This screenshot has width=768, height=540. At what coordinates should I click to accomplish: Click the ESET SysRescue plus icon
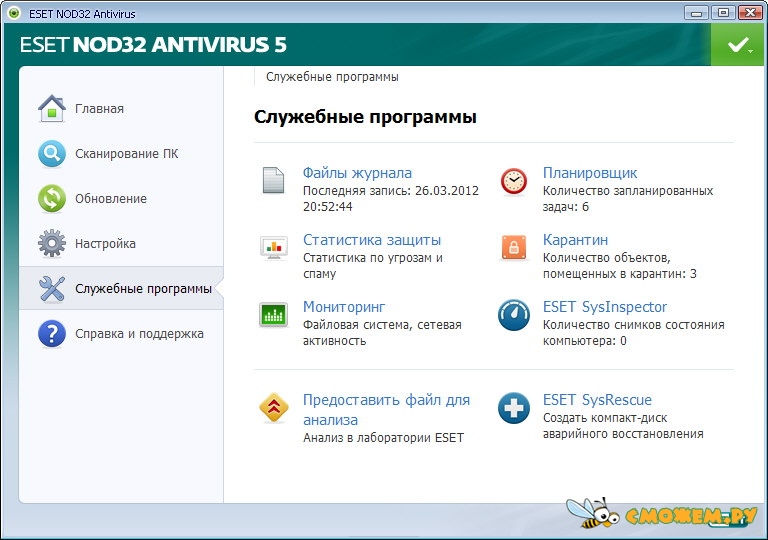514,408
